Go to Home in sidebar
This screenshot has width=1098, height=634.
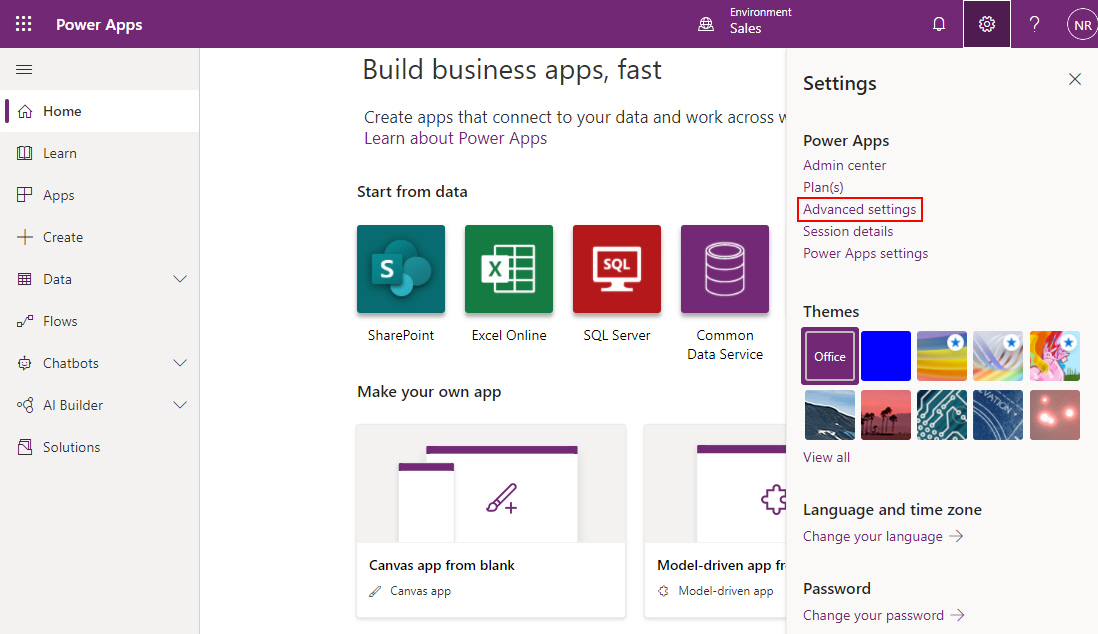[x=99, y=111]
